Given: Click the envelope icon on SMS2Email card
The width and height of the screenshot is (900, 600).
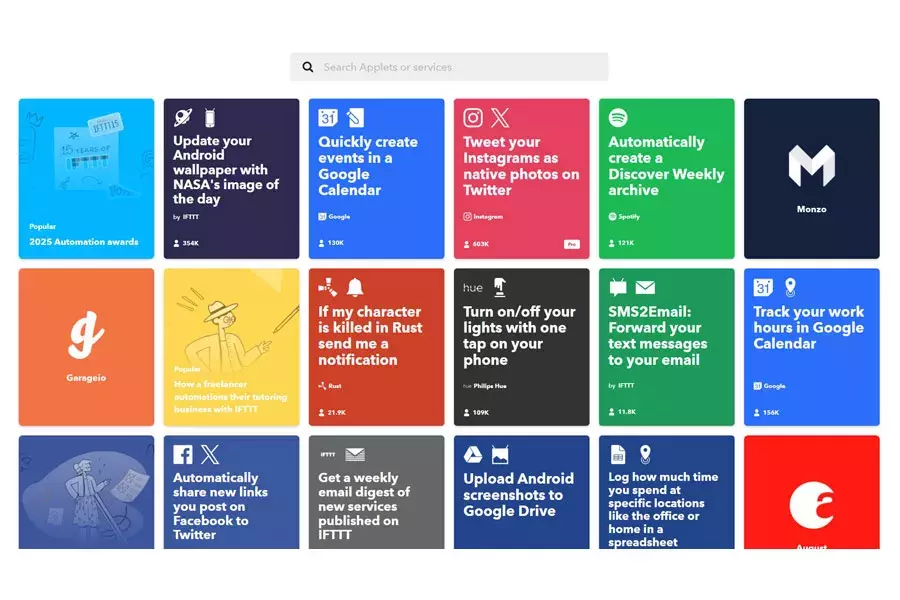Looking at the screenshot, I should (645, 287).
